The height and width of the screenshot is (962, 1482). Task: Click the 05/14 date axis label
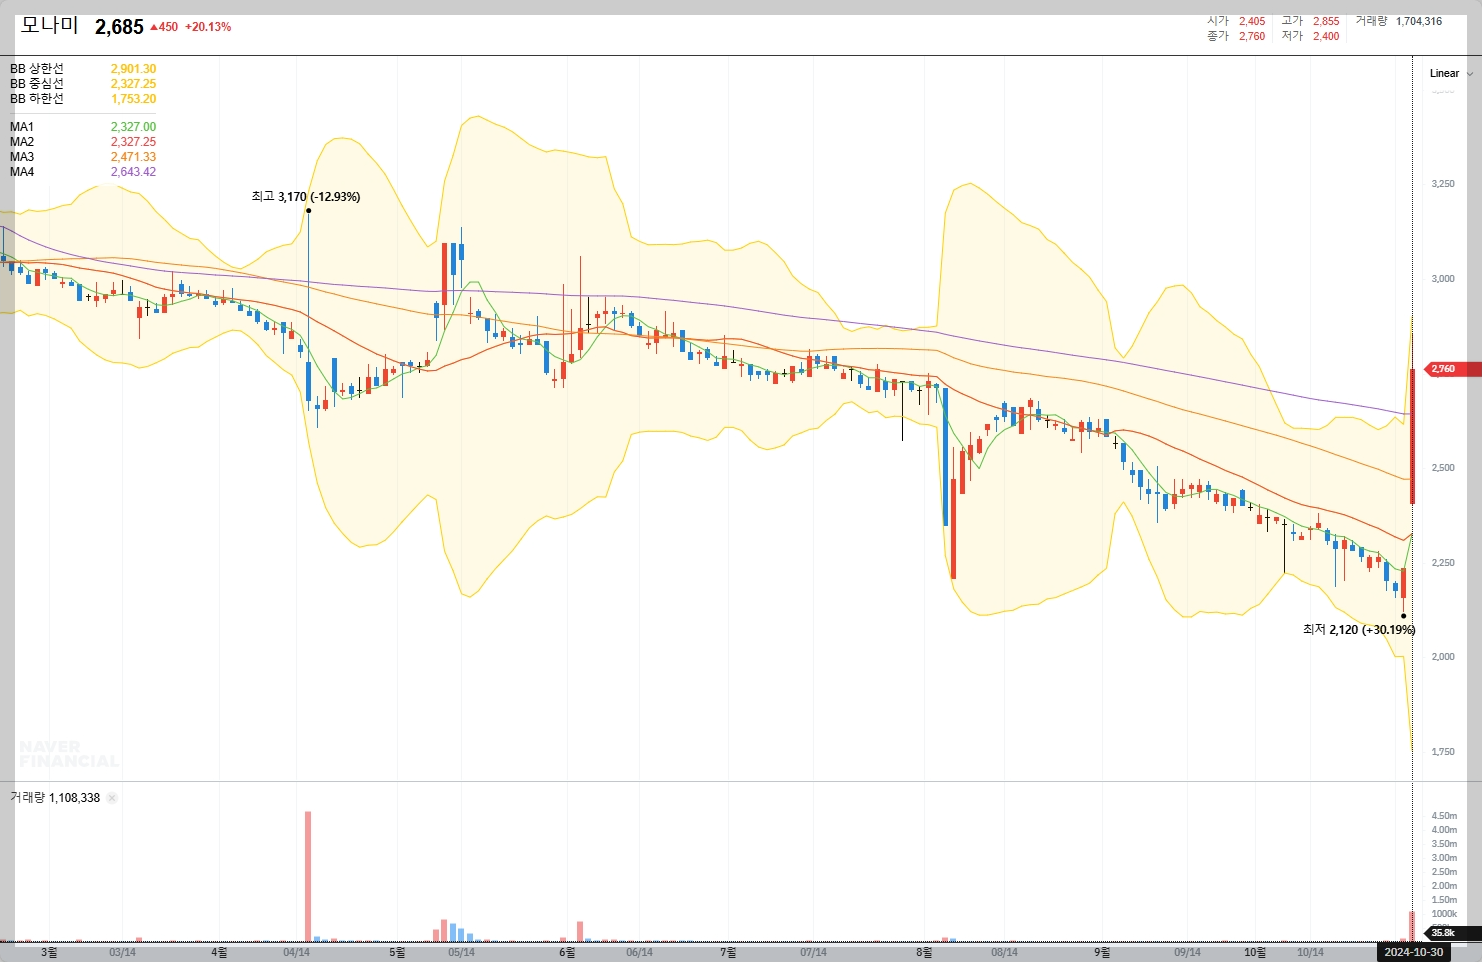[461, 953]
